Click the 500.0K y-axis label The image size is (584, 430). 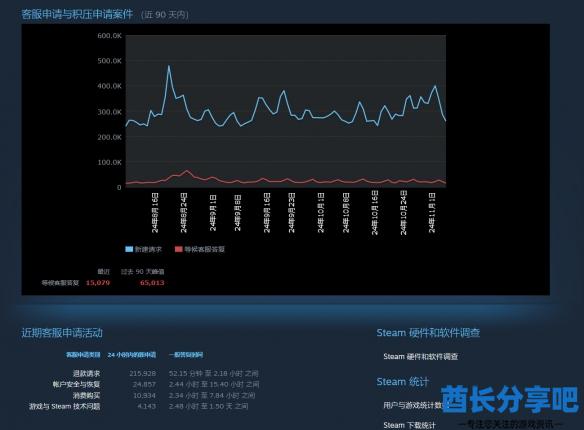pyautogui.click(x=110, y=61)
